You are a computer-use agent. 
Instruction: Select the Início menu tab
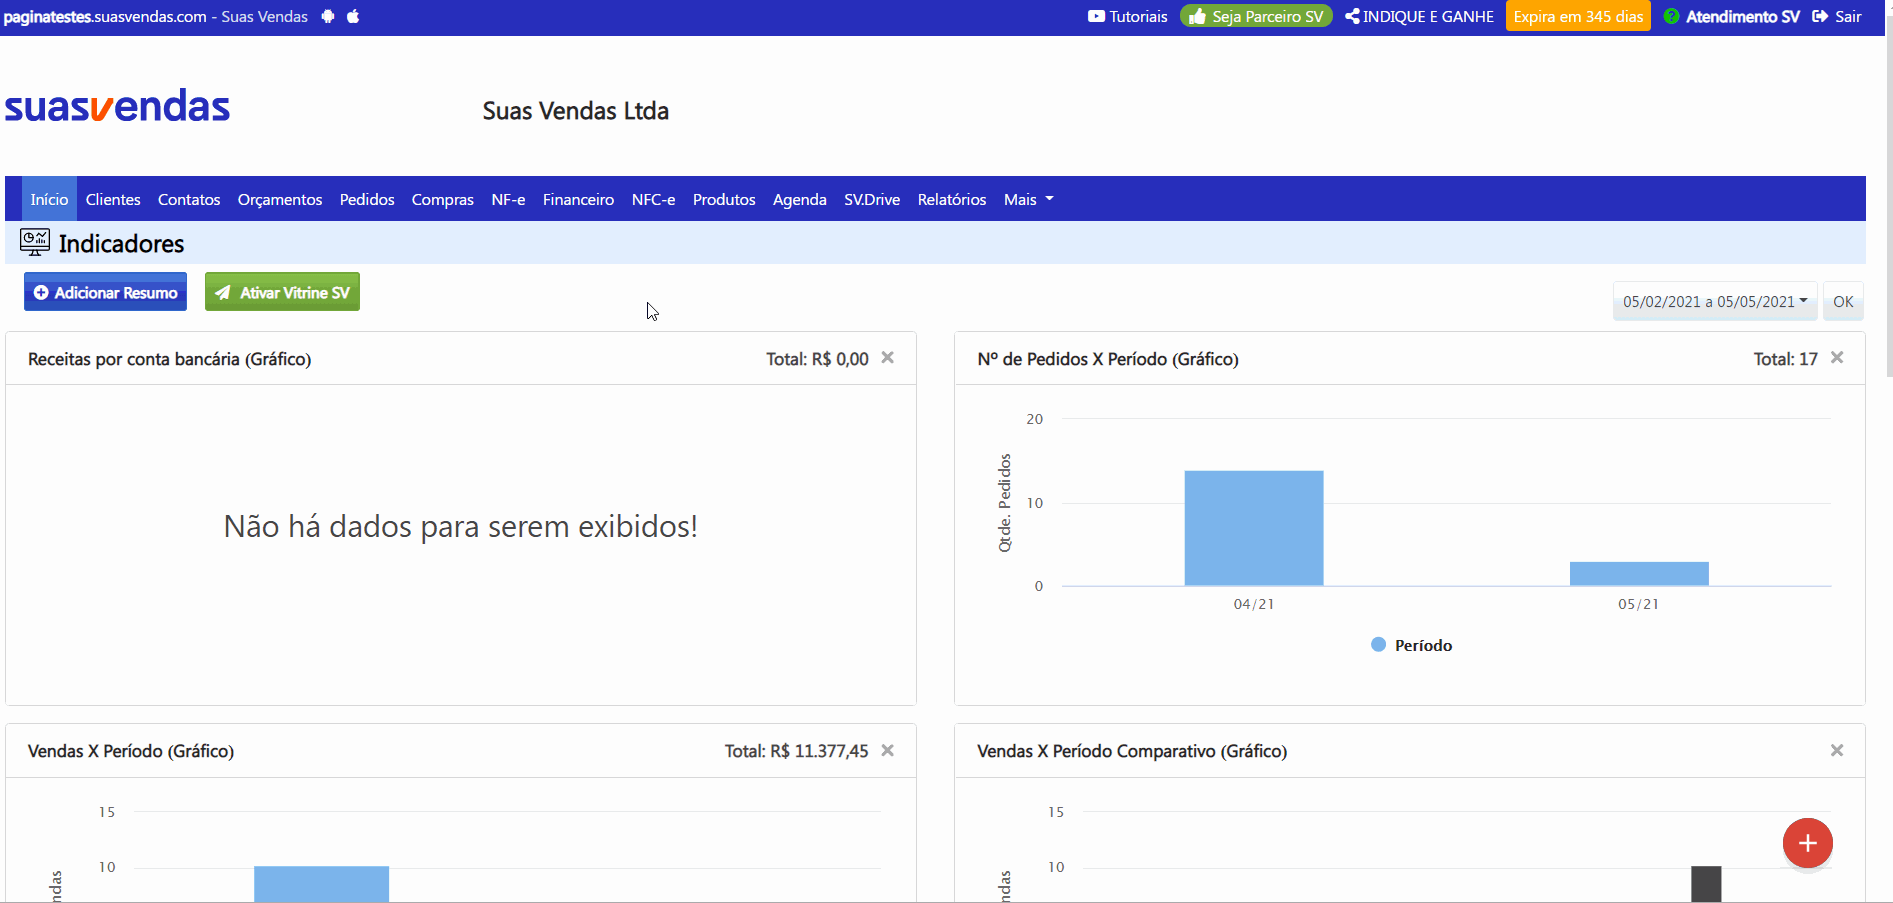(49, 199)
